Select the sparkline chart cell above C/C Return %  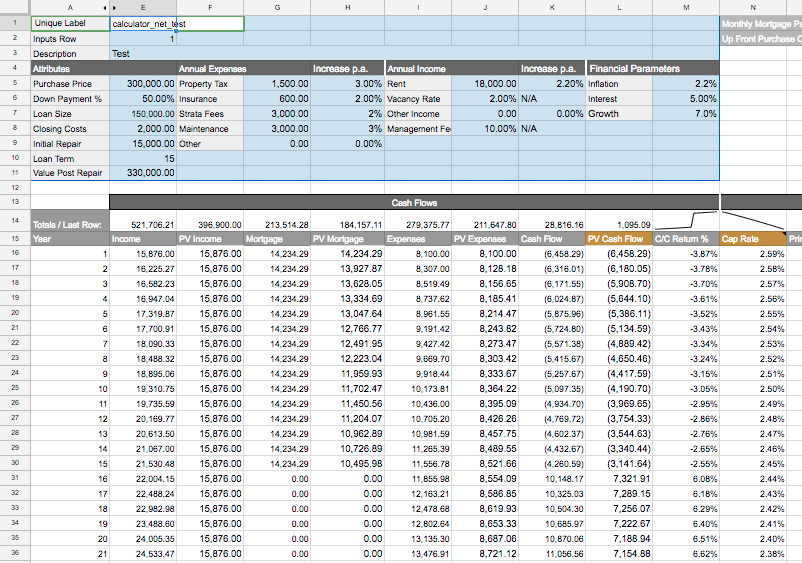[686, 220]
